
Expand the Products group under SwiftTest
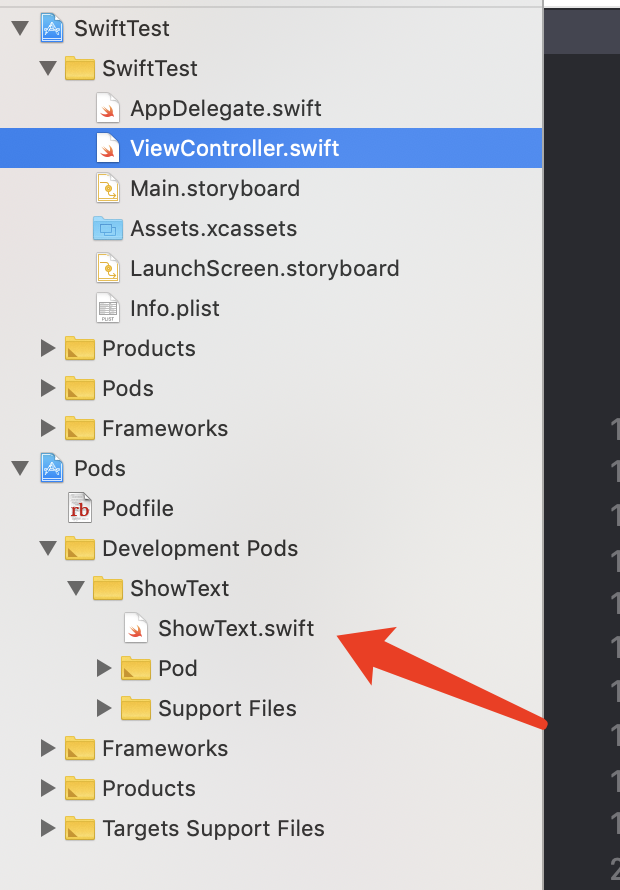click(x=47, y=348)
